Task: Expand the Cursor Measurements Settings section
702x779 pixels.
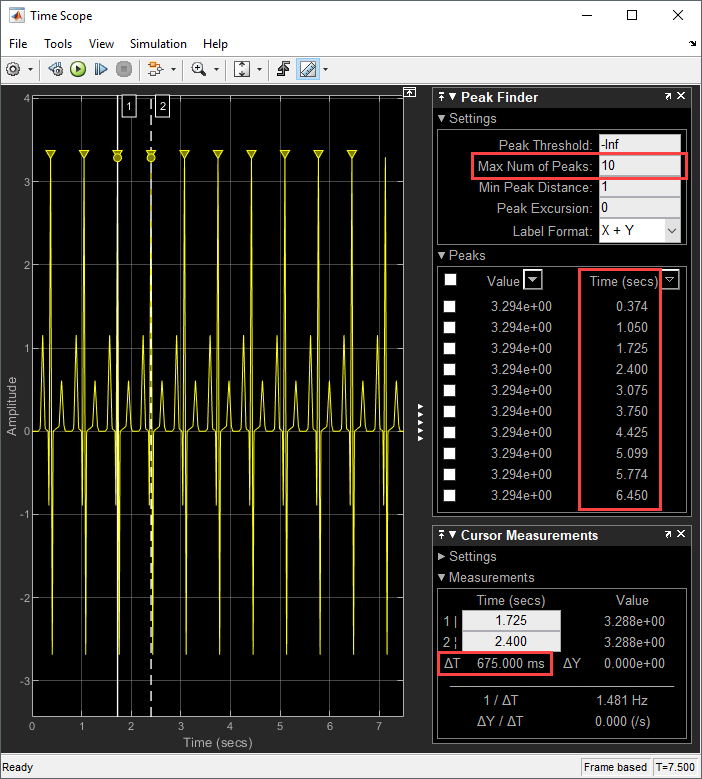Action: [x=472, y=556]
